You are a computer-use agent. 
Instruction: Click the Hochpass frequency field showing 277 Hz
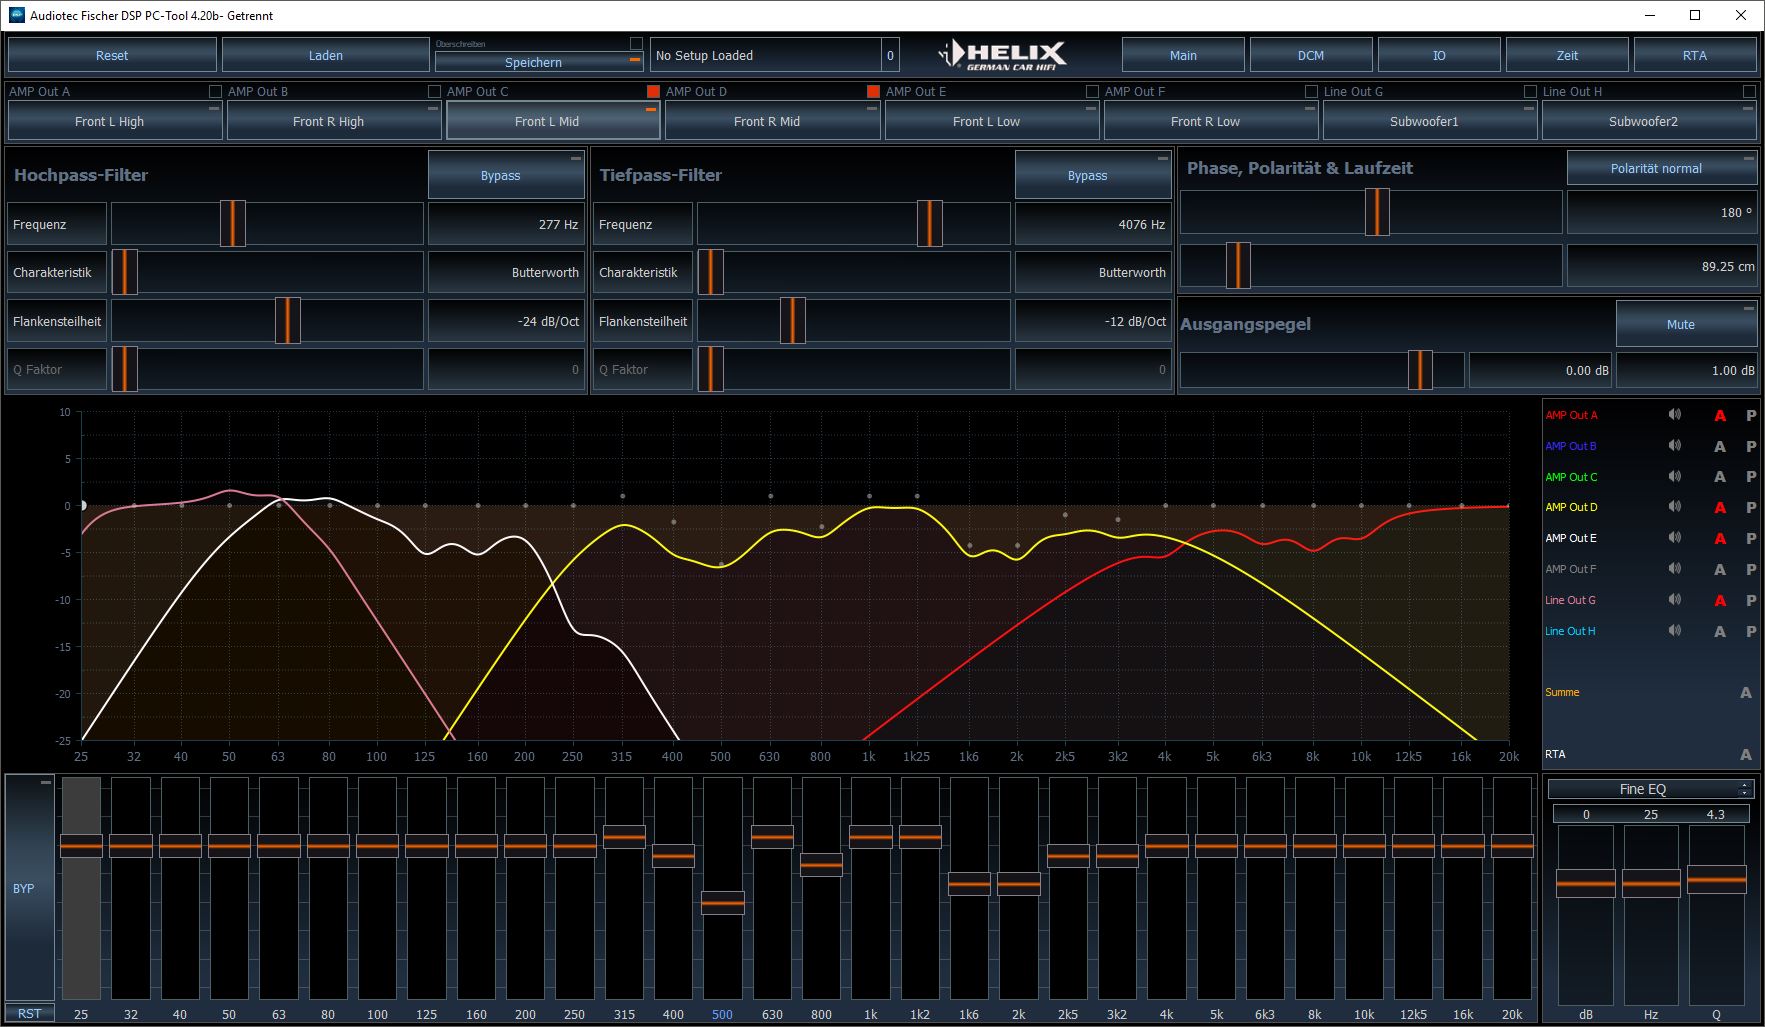506,225
